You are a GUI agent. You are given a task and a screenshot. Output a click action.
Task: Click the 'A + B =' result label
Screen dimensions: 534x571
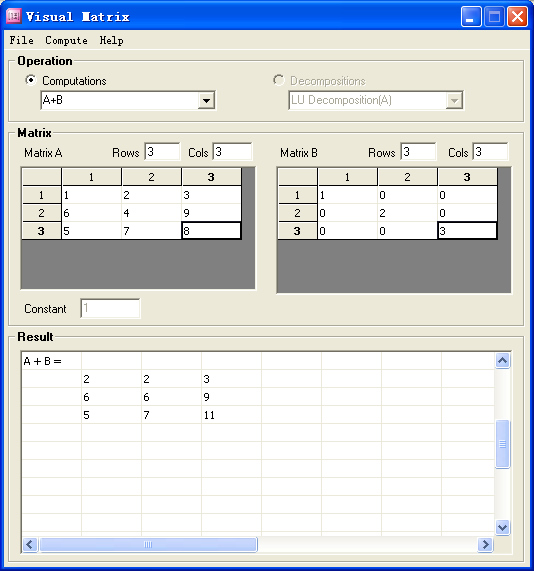(43, 361)
